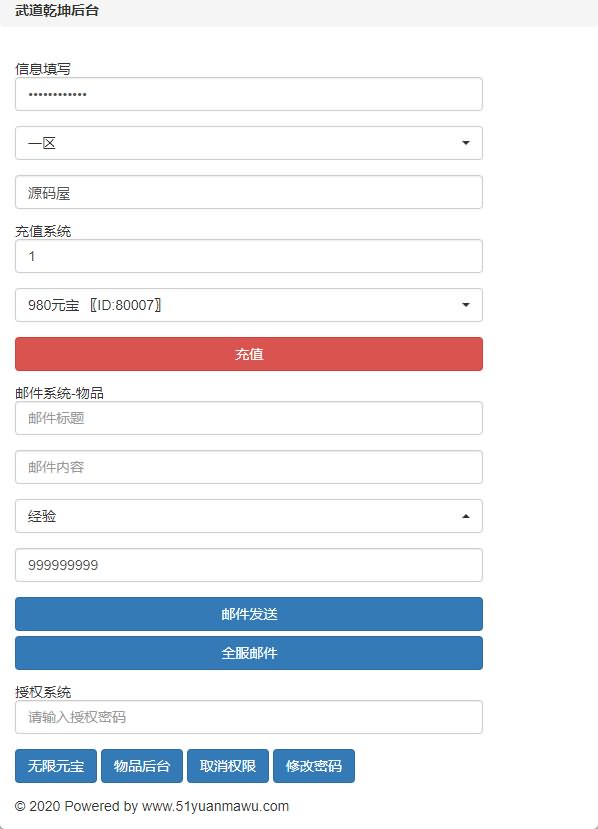The width and height of the screenshot is (598, 829).
Task: Click the 请输入授权密码 input field
Action: pos(249,717)
